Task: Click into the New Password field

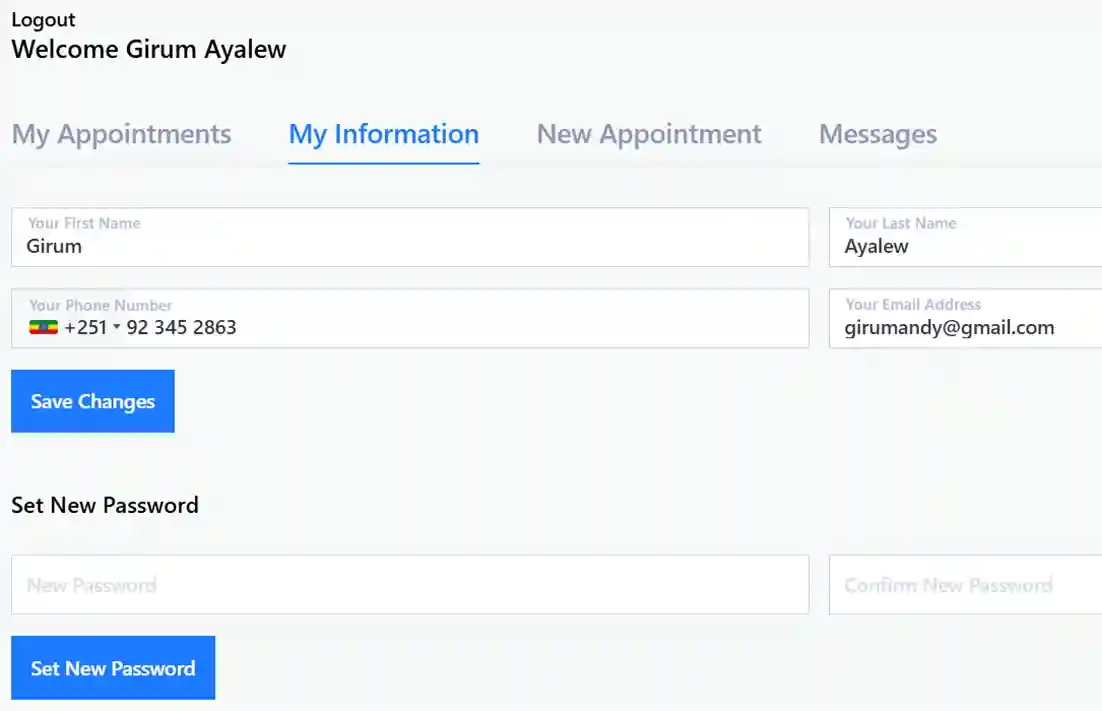Action: pyautogui.click(x=409, y=585)
